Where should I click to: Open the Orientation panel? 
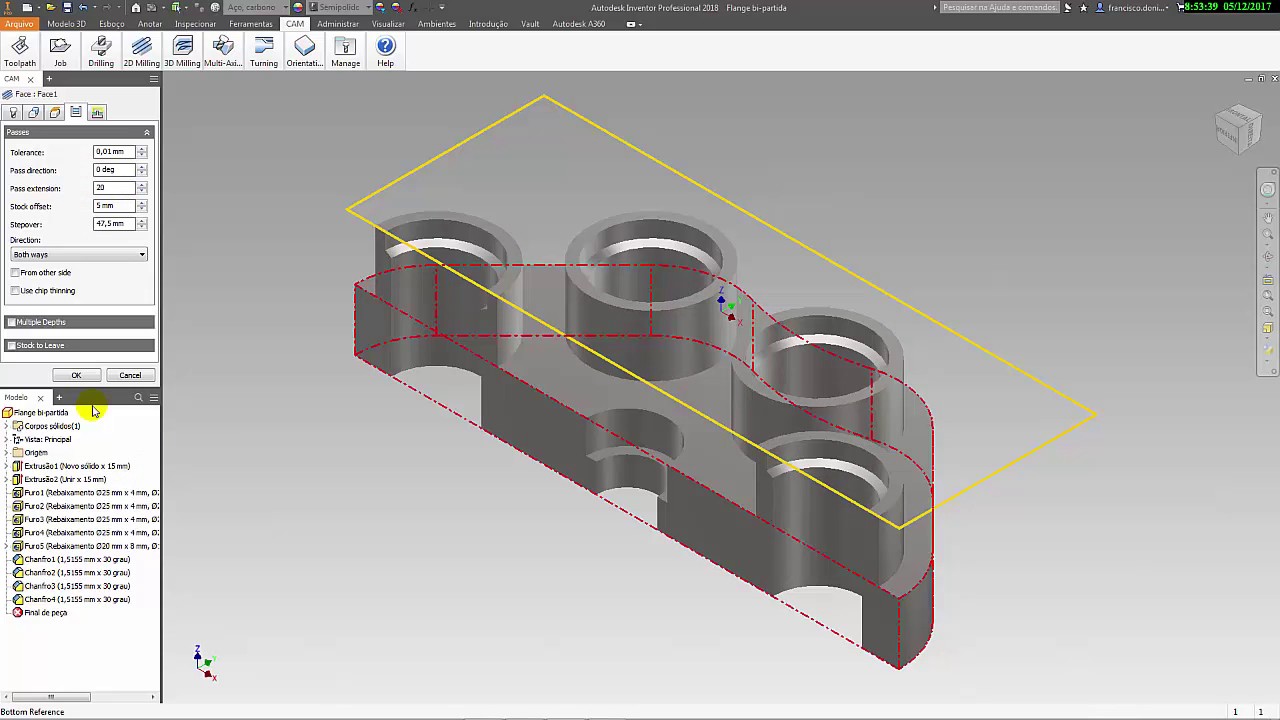(305, 52)
